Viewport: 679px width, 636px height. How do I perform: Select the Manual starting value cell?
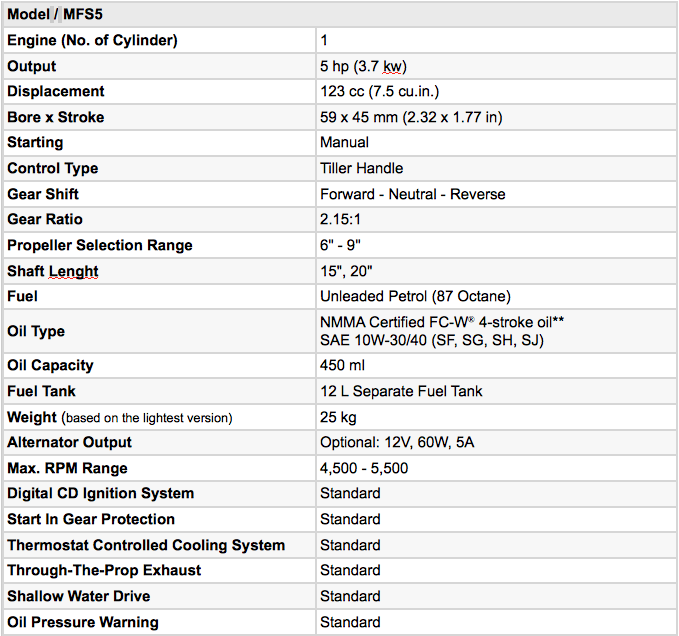coord(344,142)
